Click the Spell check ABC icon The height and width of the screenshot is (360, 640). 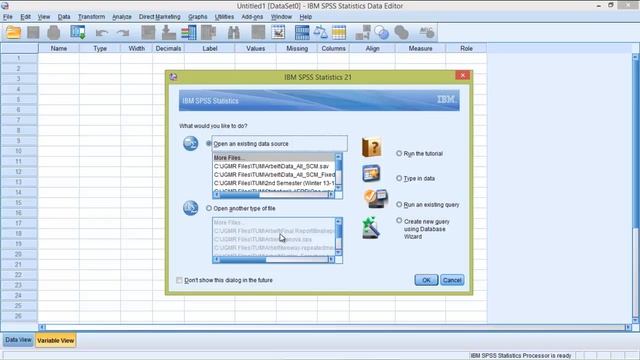(x=427, y=32)
